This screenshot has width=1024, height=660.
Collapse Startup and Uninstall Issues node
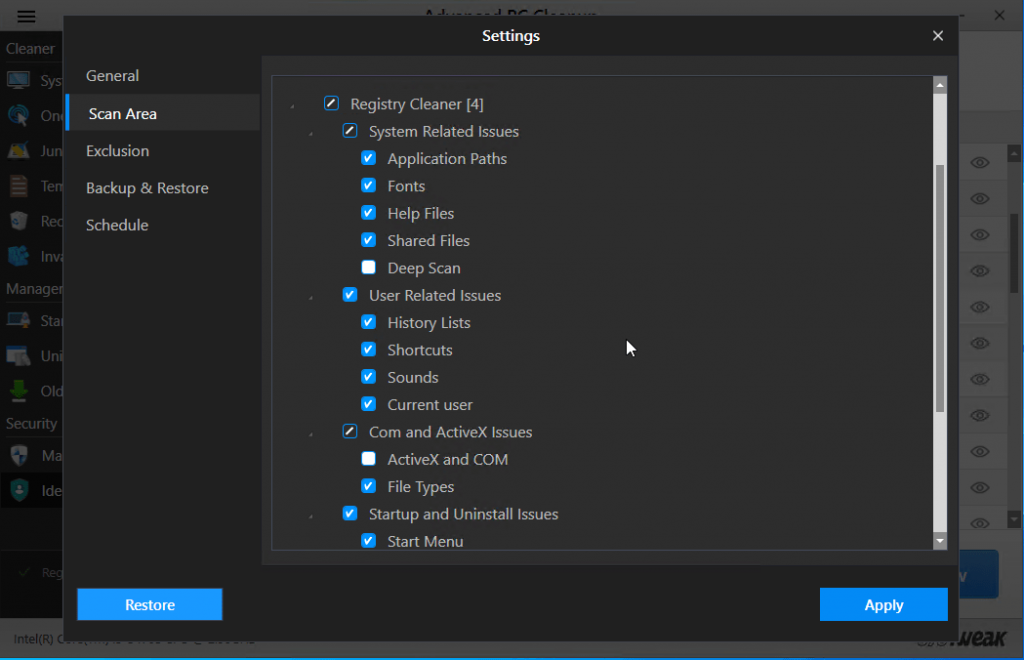[x=311, y=516]
